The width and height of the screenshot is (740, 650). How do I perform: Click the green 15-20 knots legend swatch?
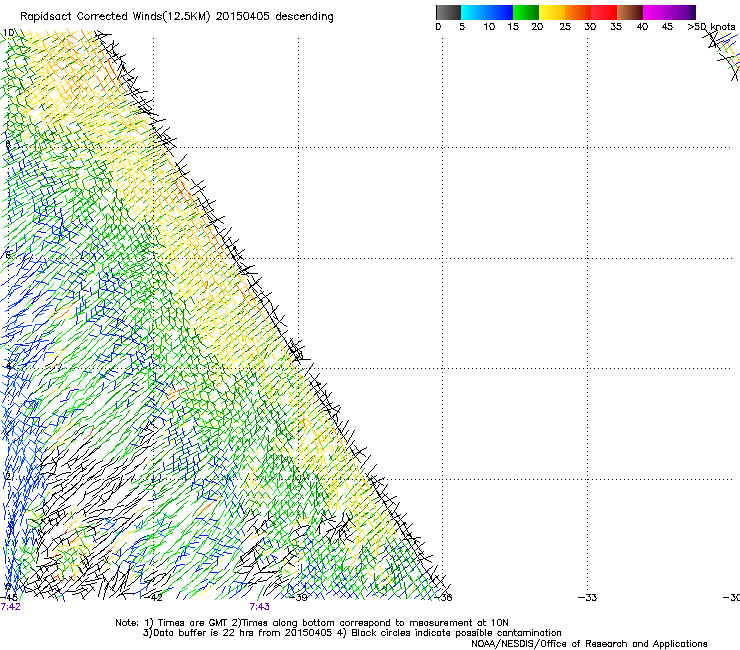[x=526, y=12]
